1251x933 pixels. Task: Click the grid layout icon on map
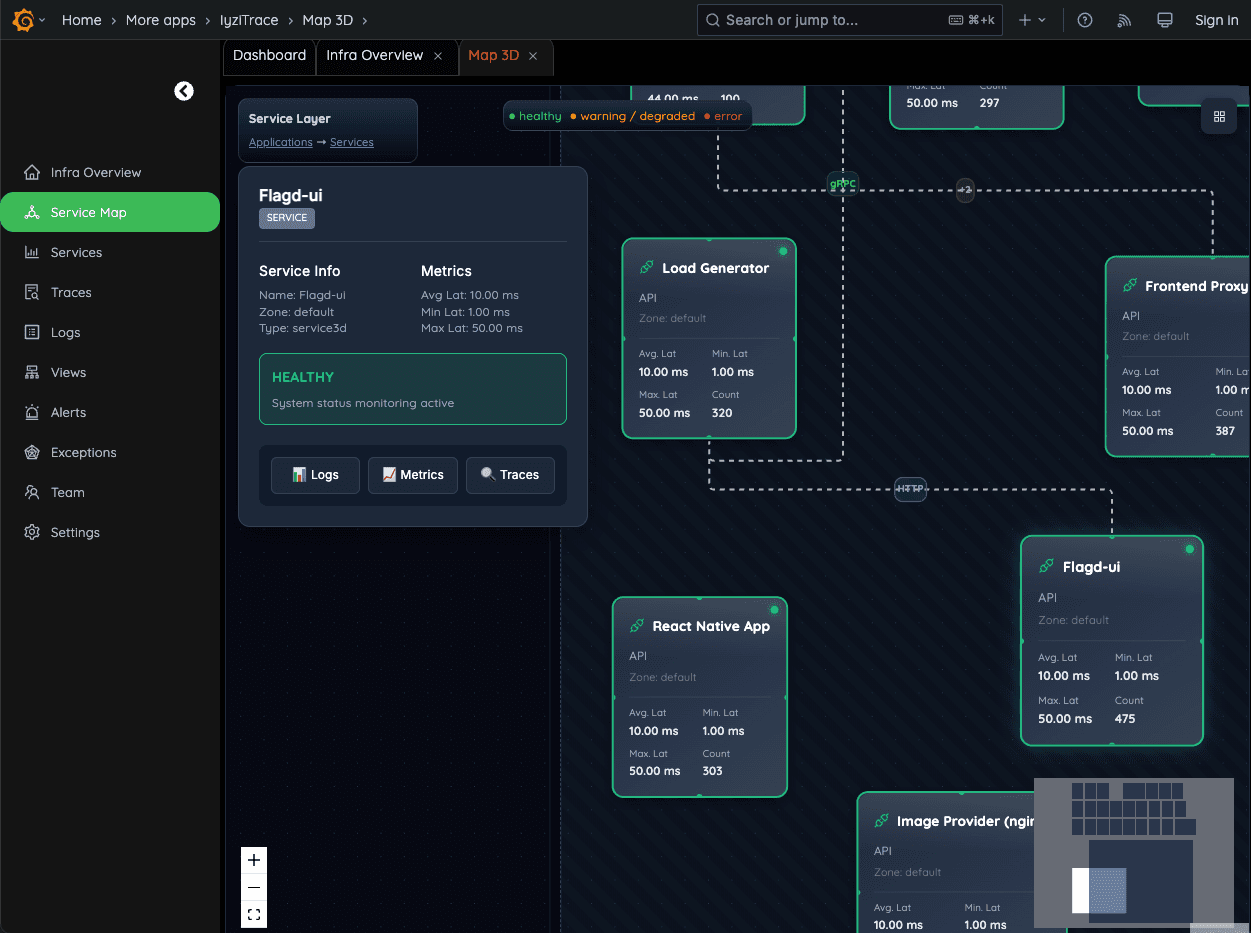point(1219,117)
